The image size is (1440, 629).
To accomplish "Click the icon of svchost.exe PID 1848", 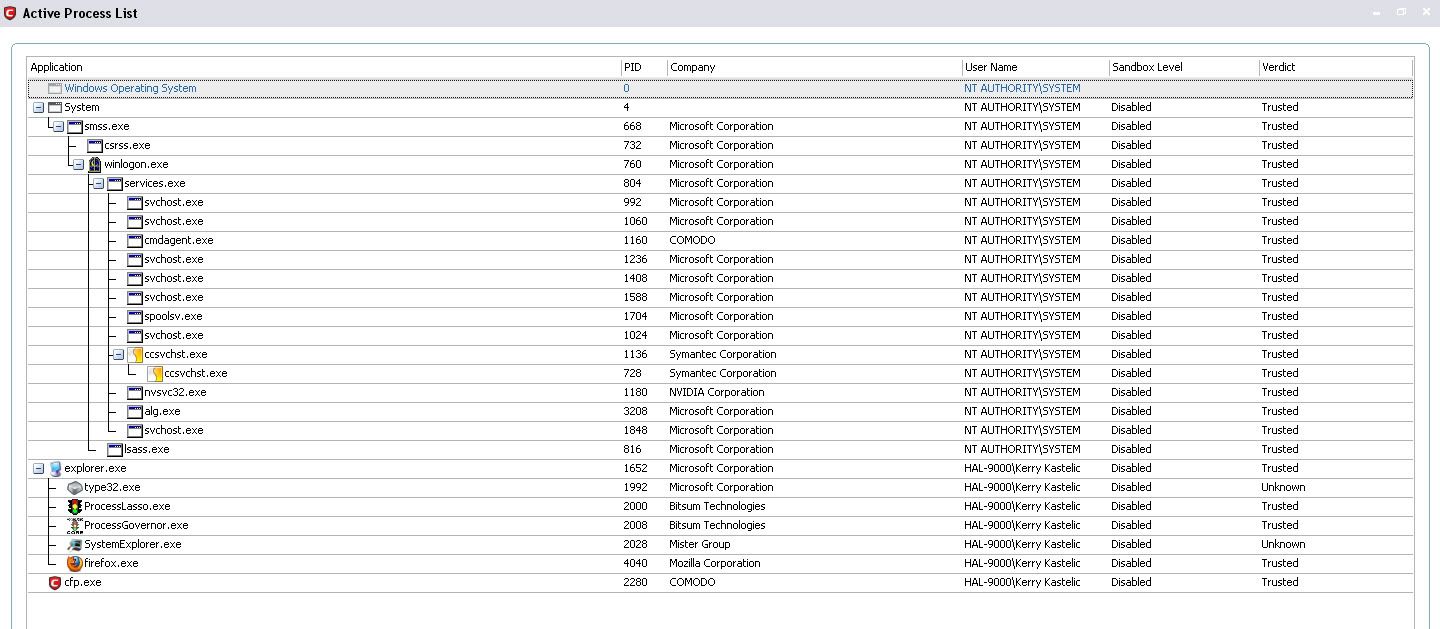I will pyautogui.click(x=135, y=430).
